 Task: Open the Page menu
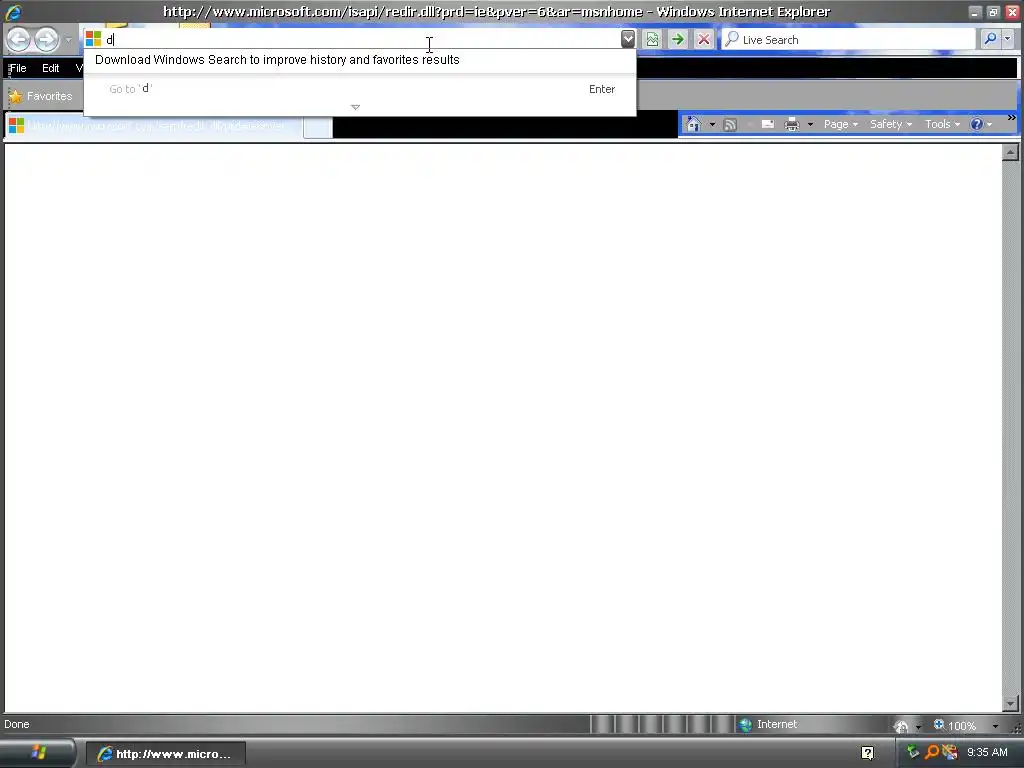pos(840,124)
